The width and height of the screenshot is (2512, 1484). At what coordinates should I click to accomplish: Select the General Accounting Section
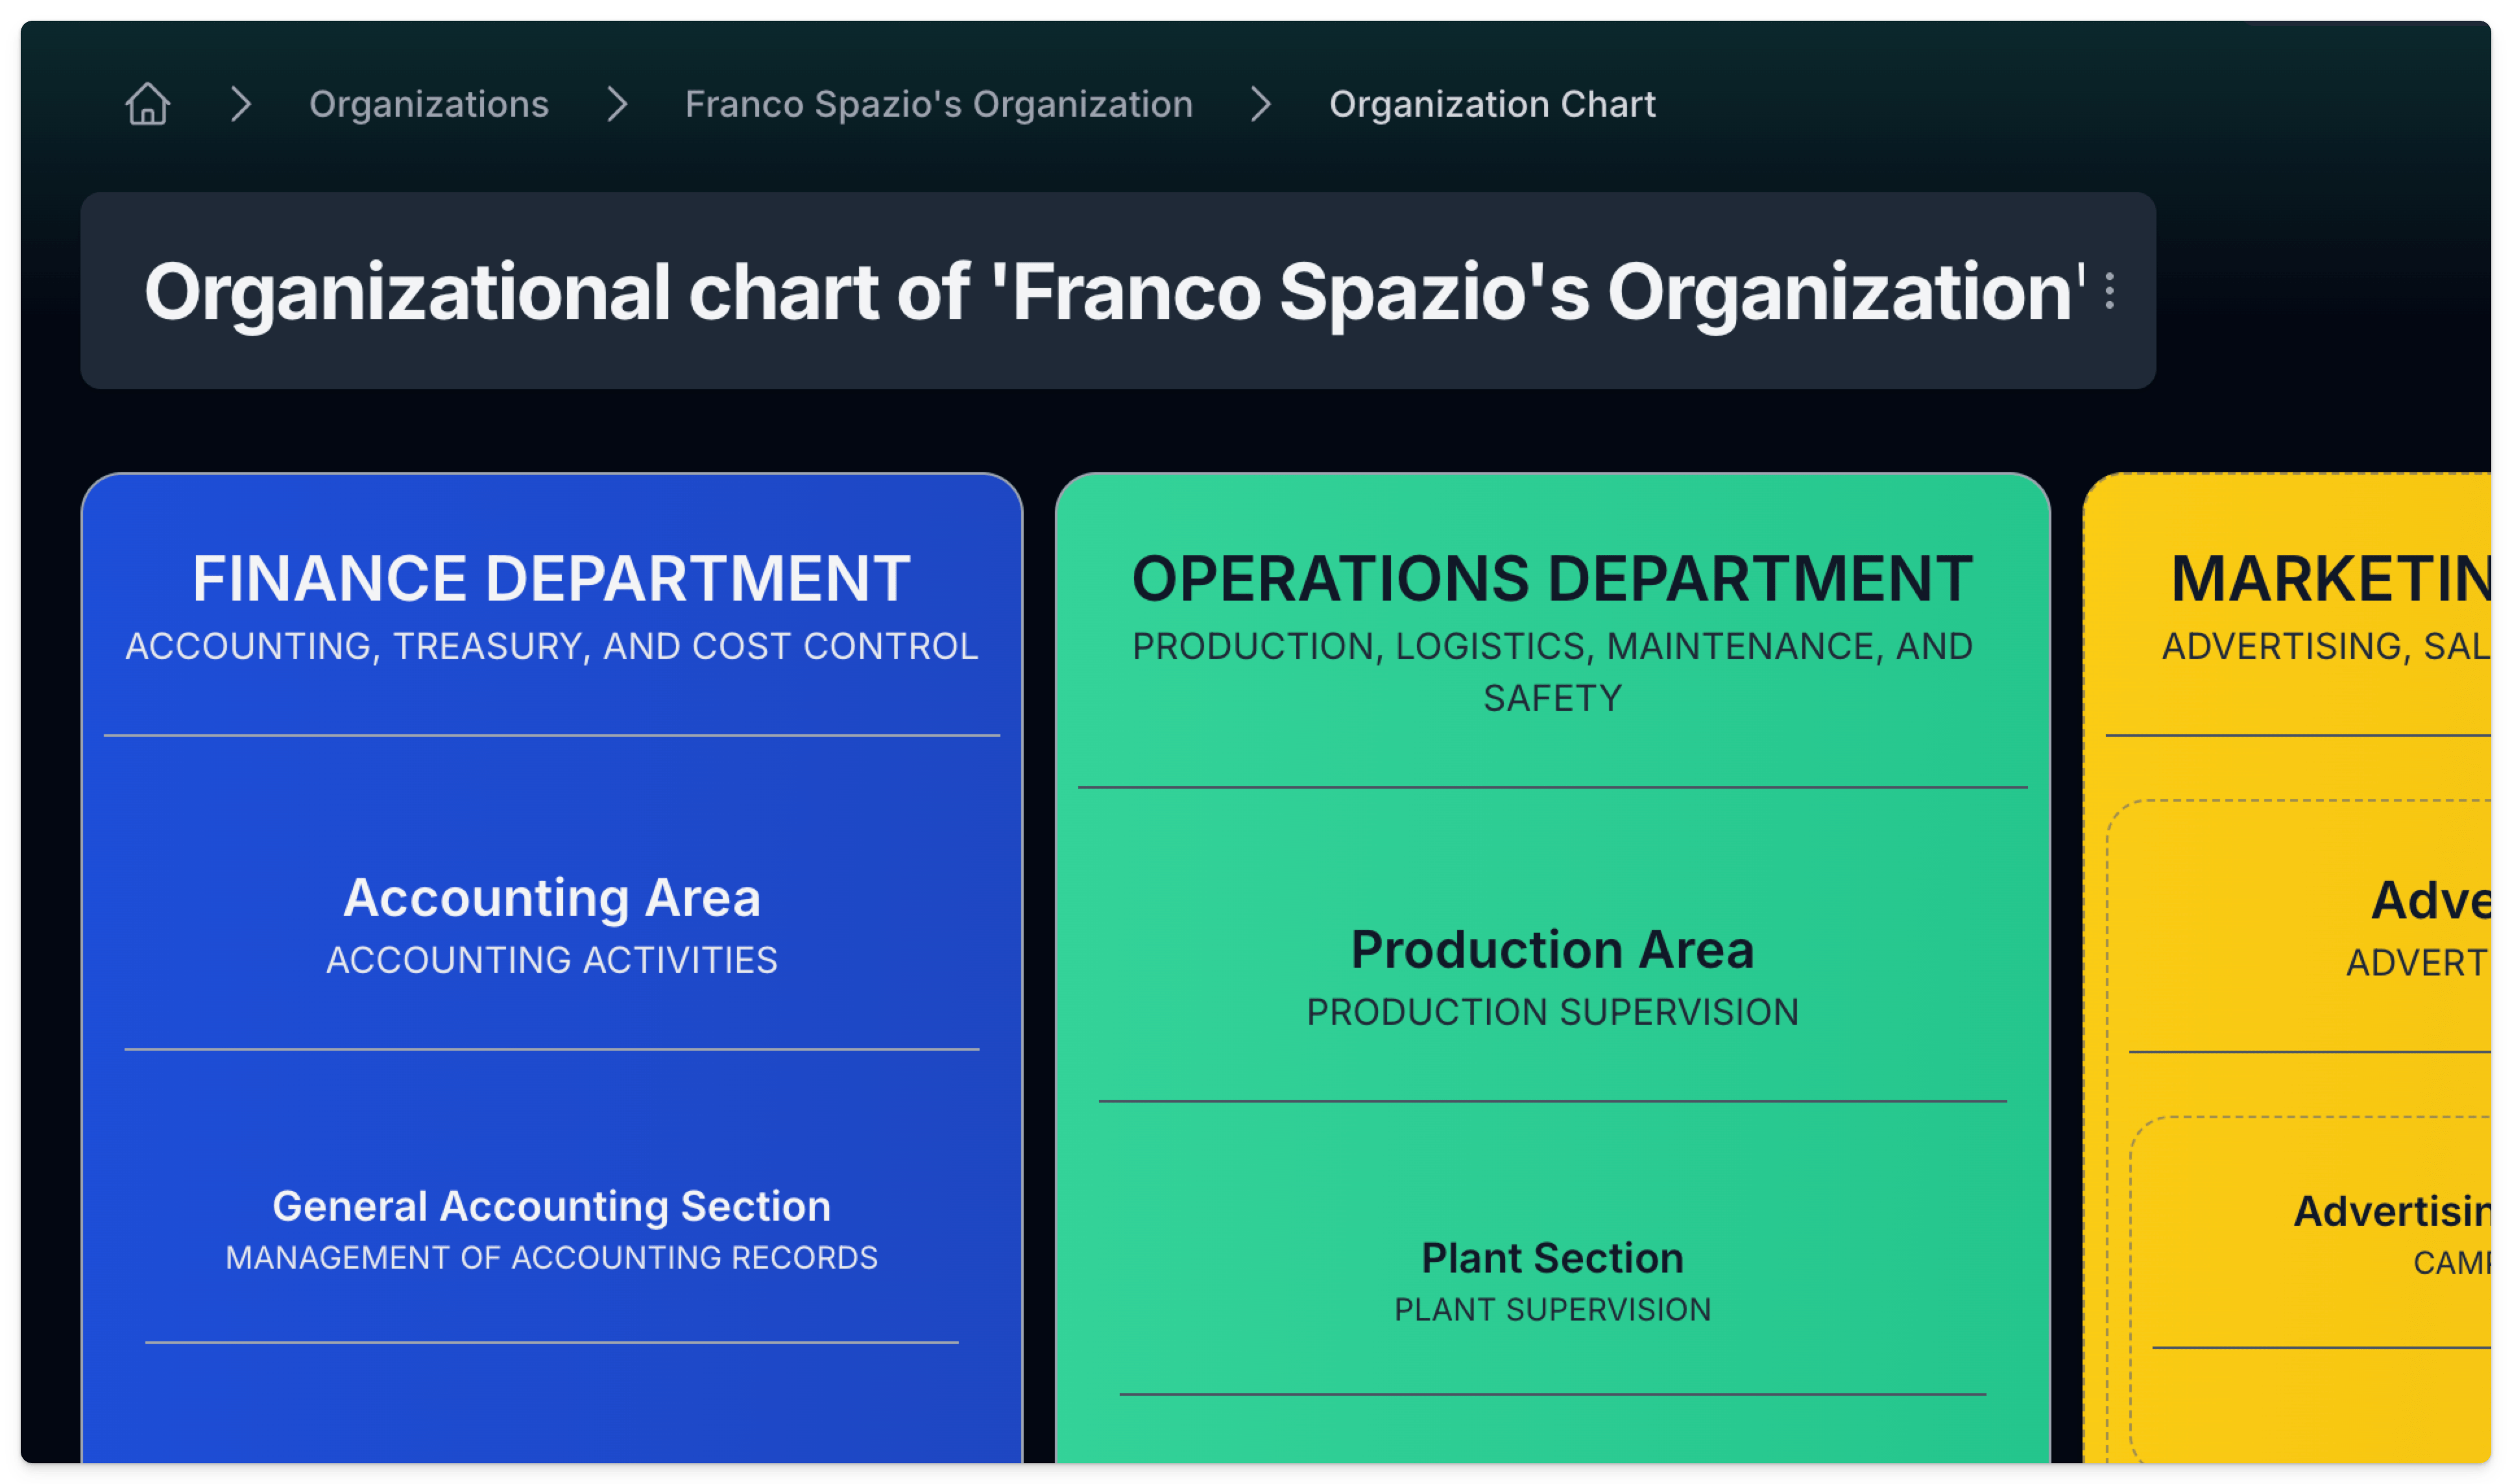[551, 1206]
